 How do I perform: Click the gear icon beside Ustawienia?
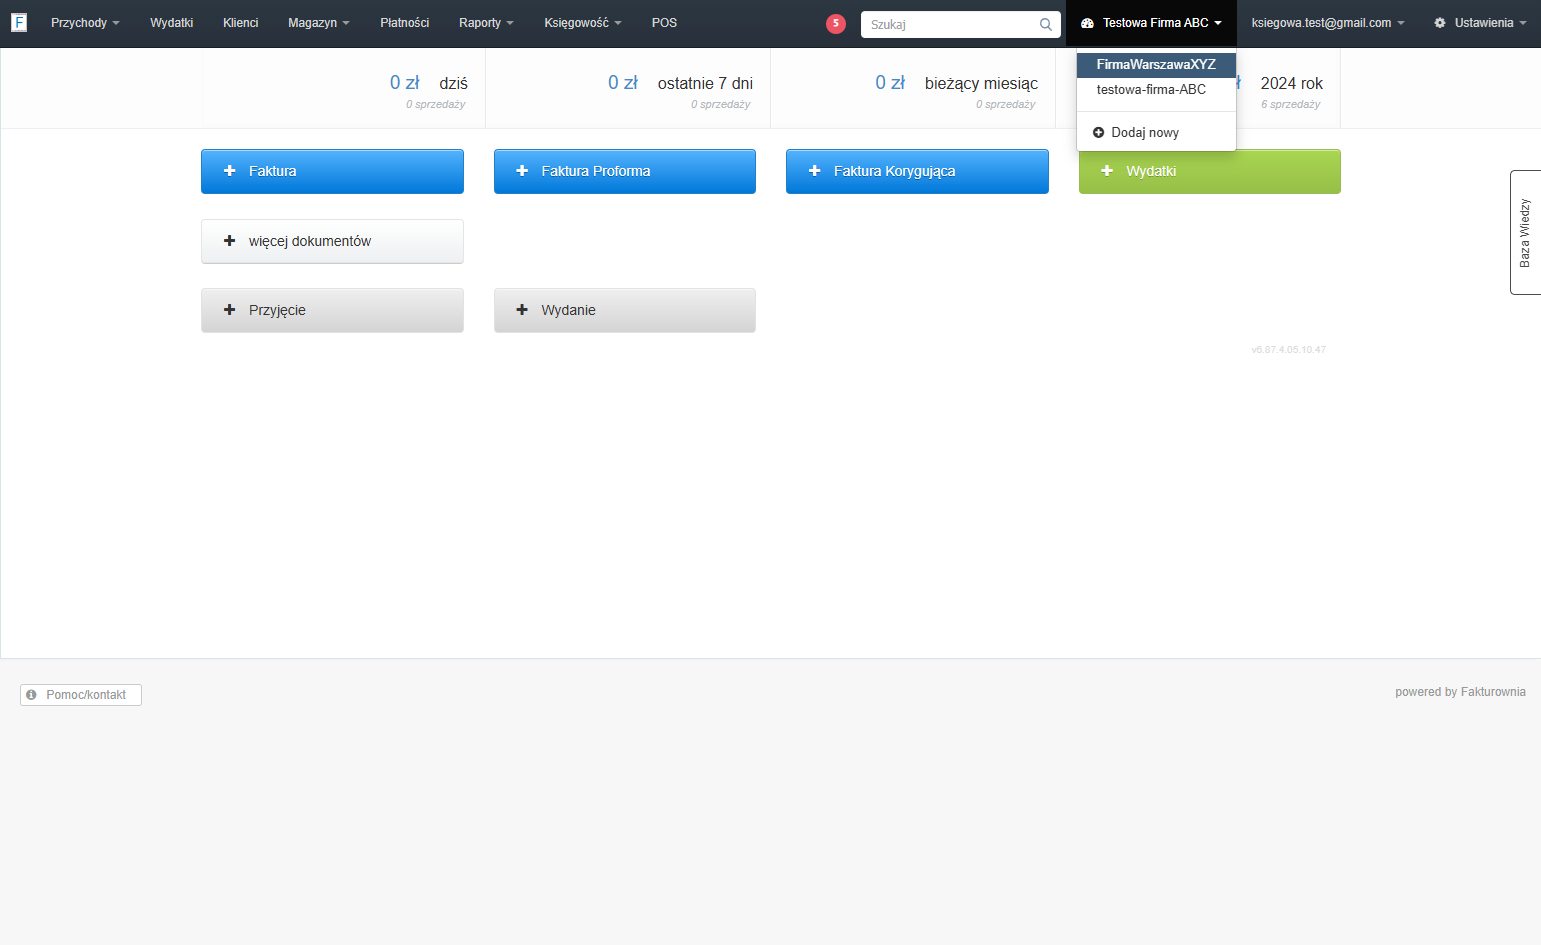(x=1440, y=22)
